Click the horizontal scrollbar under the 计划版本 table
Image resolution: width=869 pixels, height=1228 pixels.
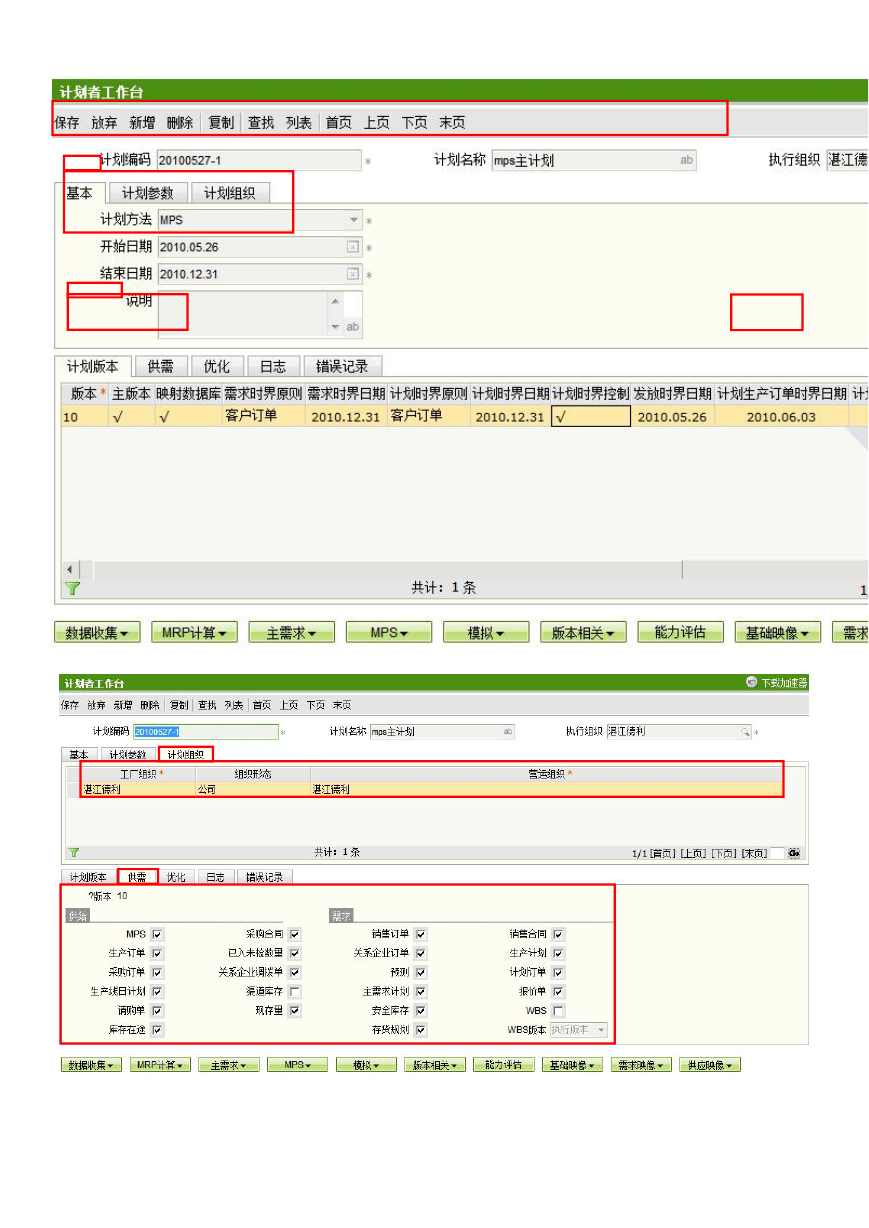click(388, 569)
